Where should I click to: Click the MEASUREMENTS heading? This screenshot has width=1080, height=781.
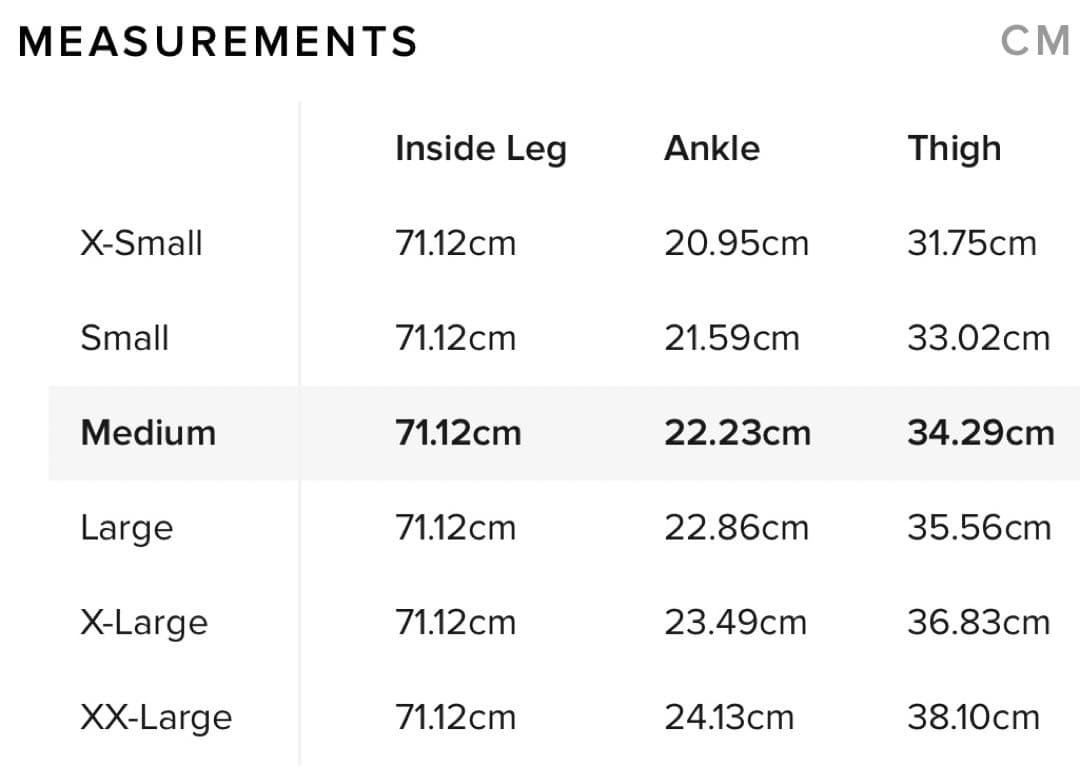click(x=218, y=42)
